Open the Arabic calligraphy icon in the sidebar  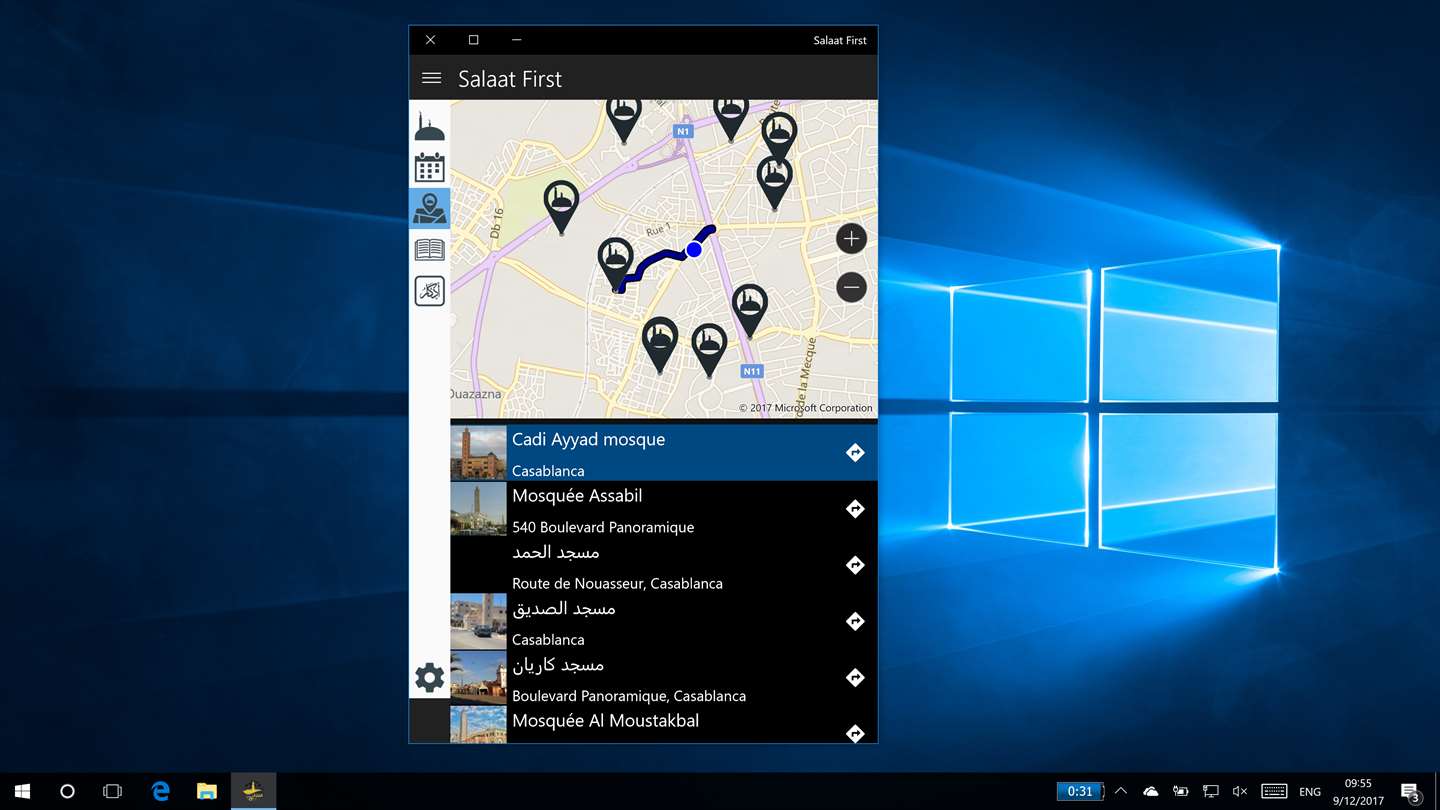click(x=429, y=291)
